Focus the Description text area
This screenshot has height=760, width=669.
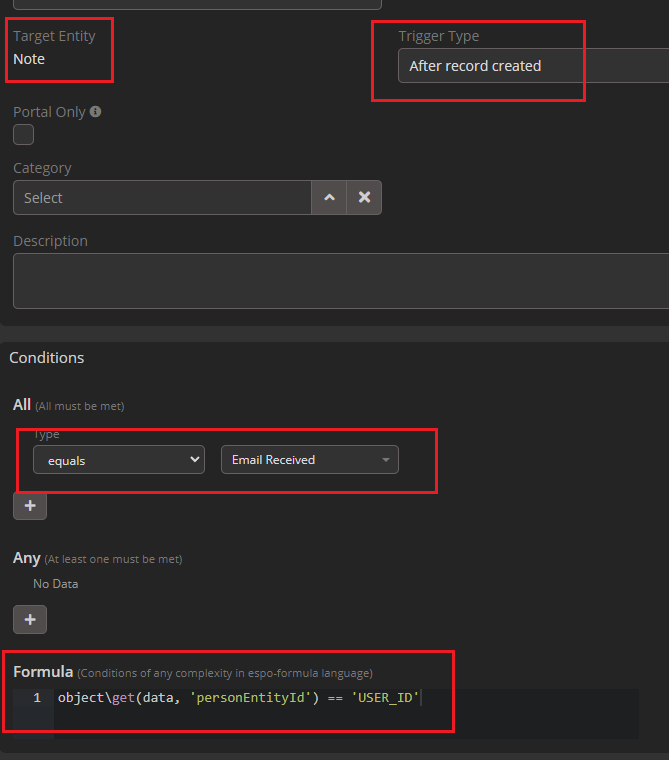(x=340, y=281)
